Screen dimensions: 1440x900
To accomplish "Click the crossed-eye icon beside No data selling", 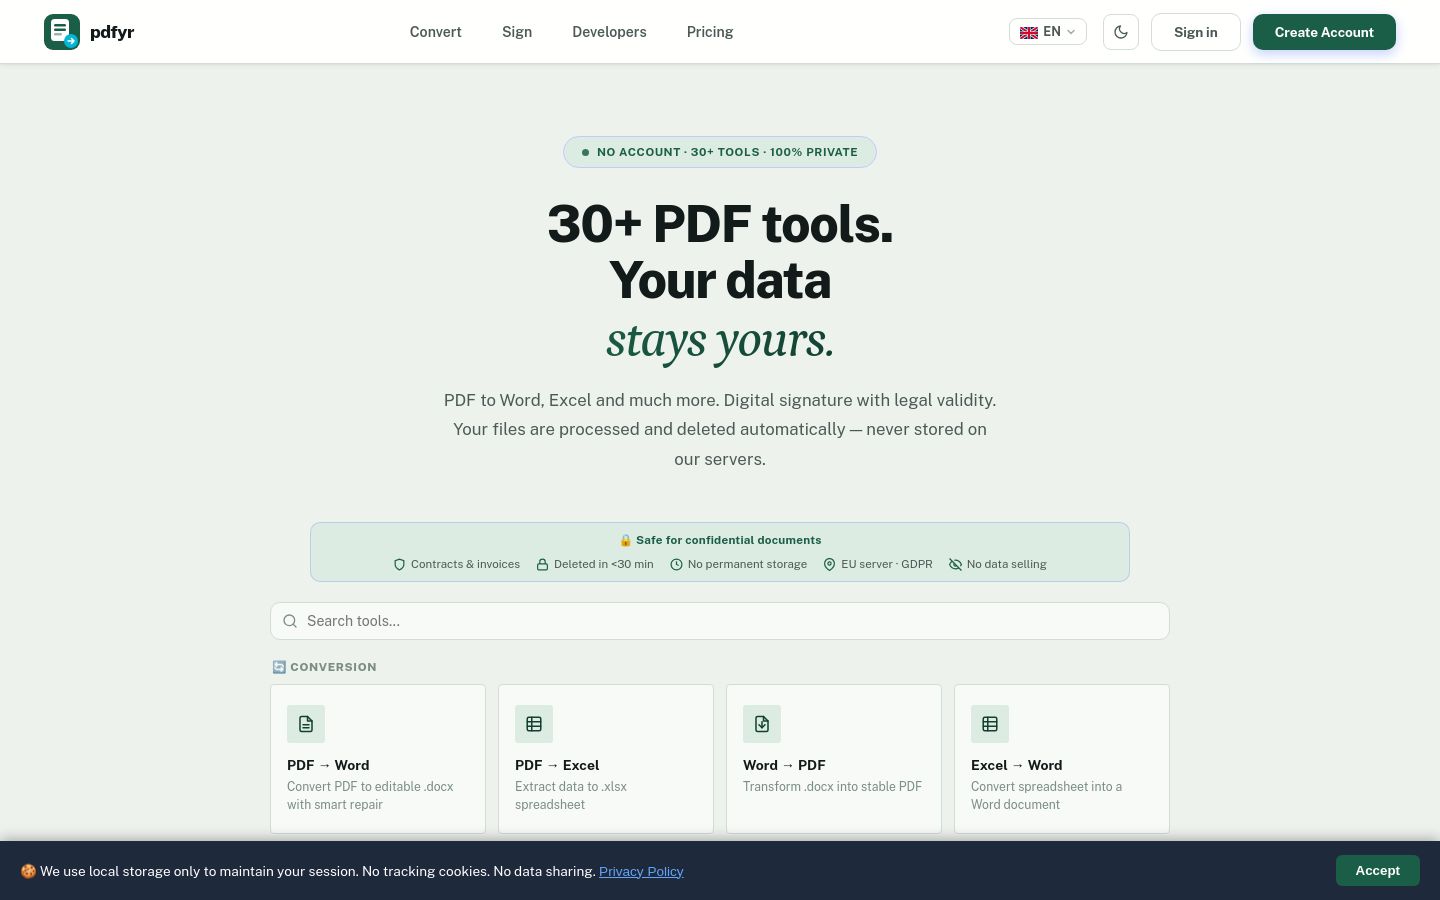I will pos(955,565).
